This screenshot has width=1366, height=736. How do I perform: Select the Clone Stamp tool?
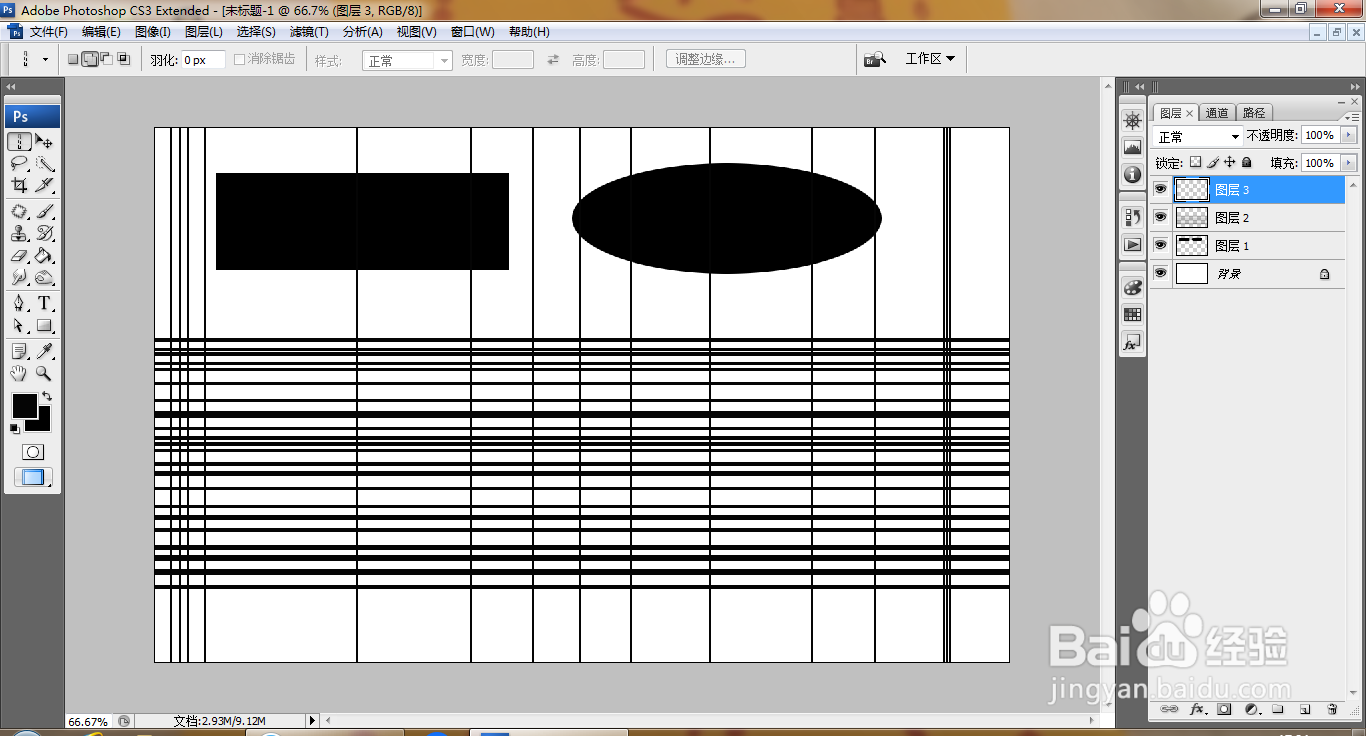click(20, 234)
